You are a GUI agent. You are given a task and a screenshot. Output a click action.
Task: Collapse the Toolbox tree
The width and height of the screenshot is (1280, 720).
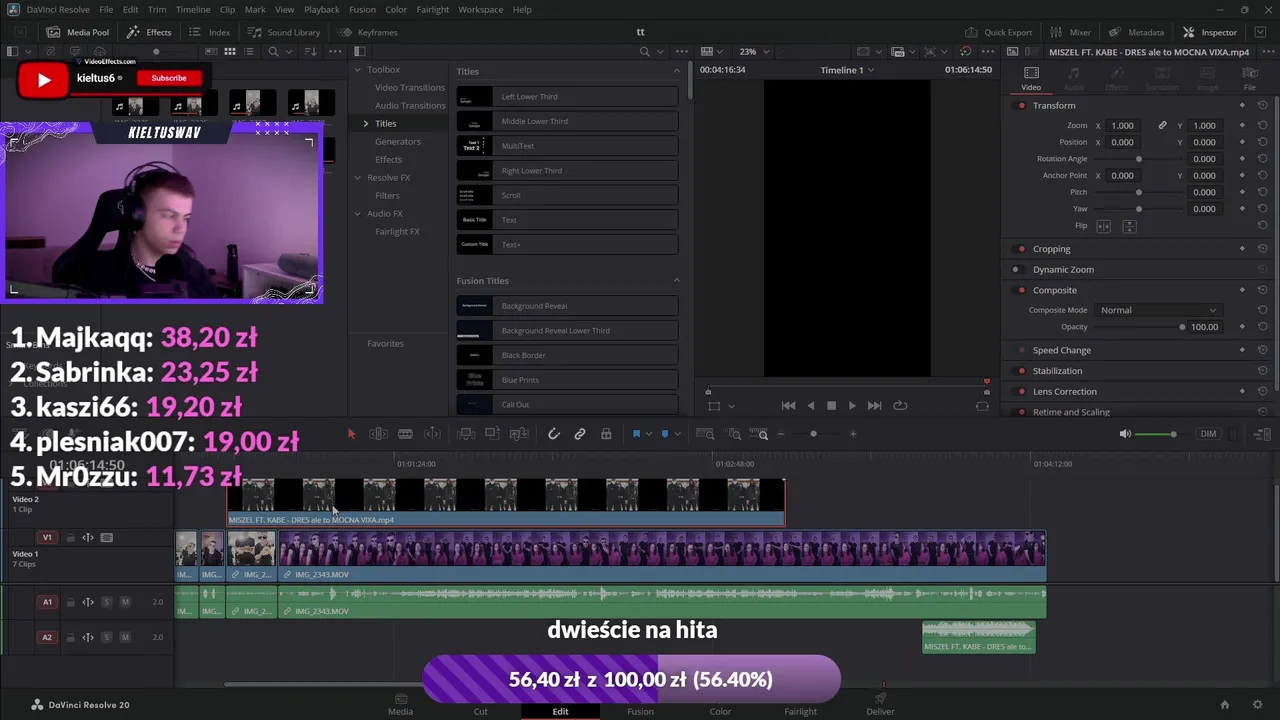(x=358, y=70)
